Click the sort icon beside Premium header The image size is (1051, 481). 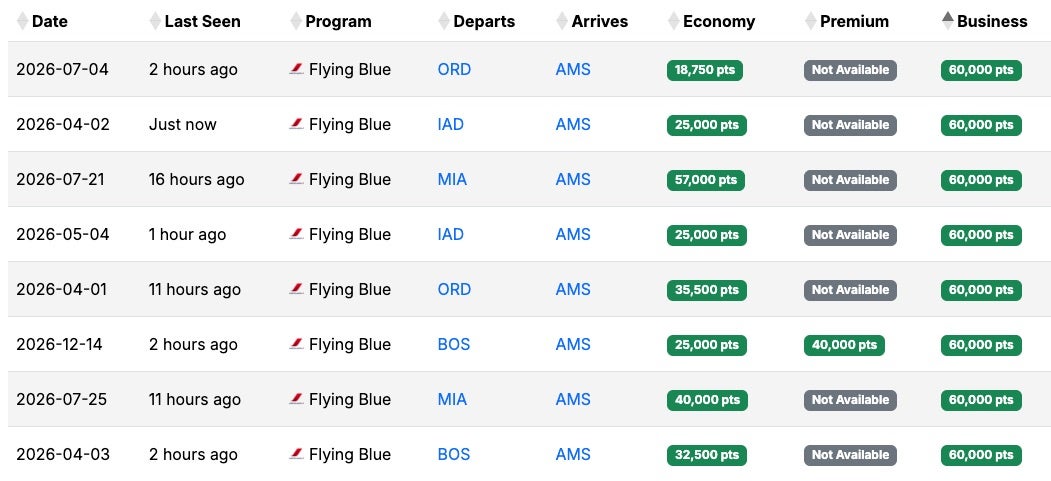pyautogui.click(x=810, y=21)
